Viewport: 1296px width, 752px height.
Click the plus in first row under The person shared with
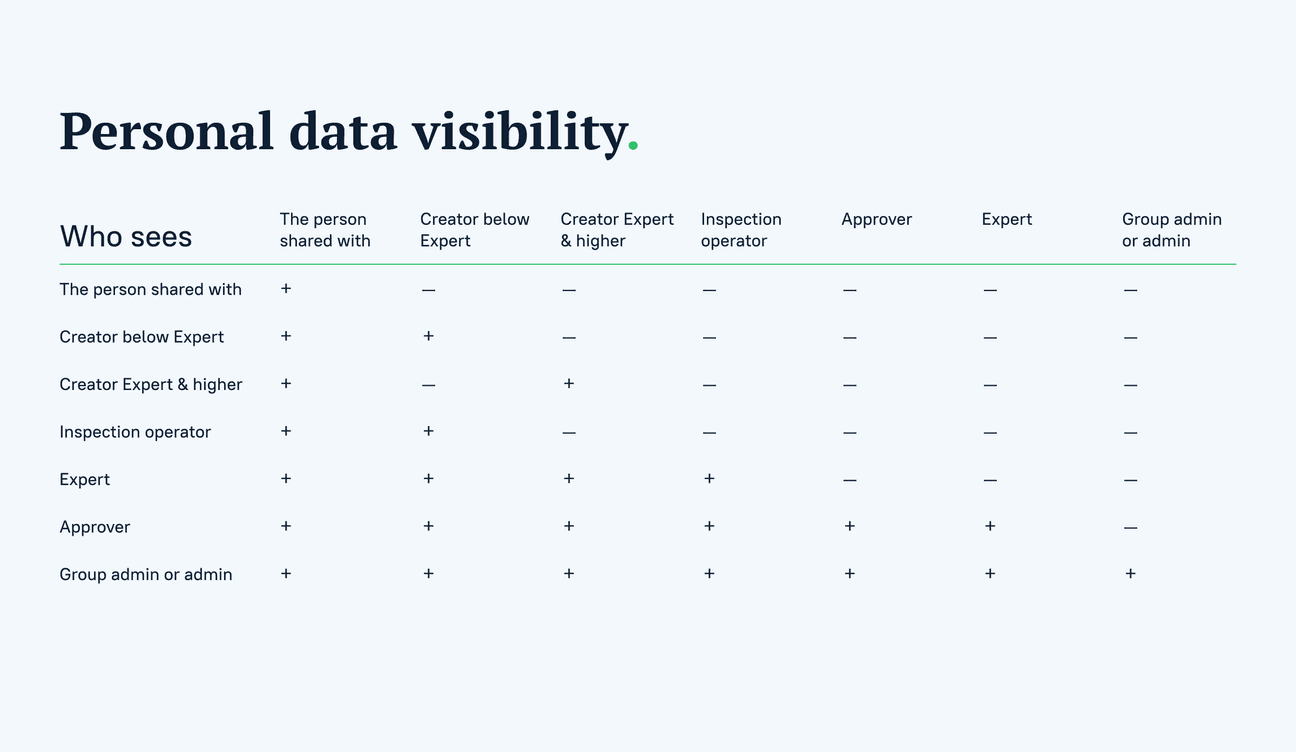pos(286,288)
